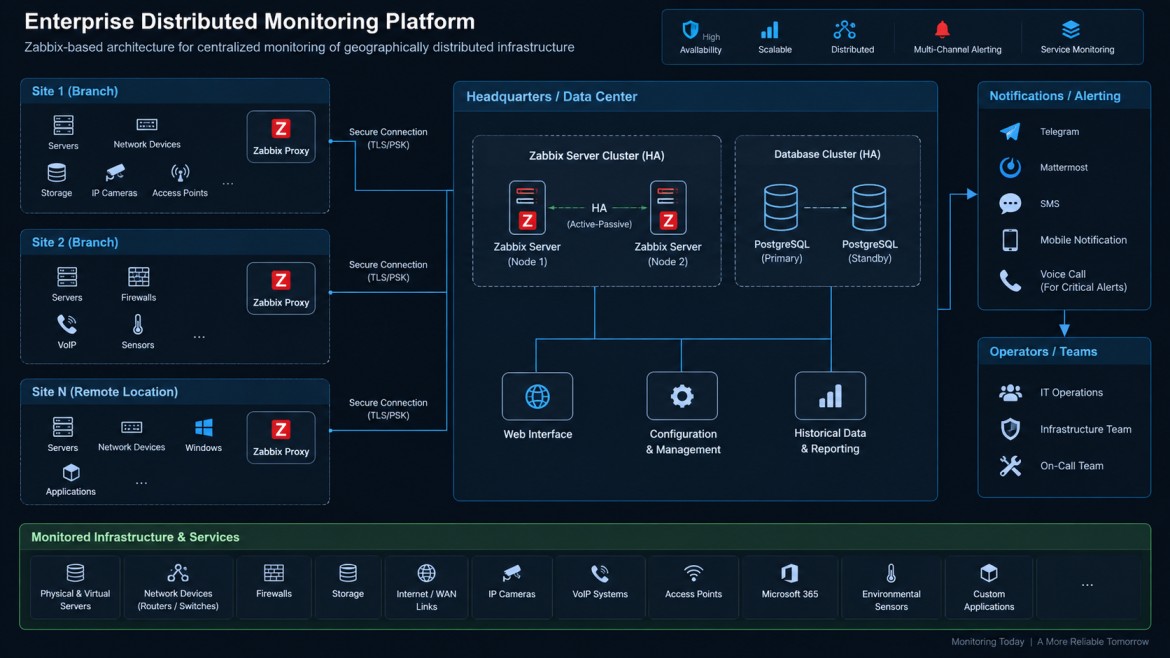The height and width of the screenshot is (658, 1170).
Task: Click the Windows logo in Site N
Action: [203, 427]
